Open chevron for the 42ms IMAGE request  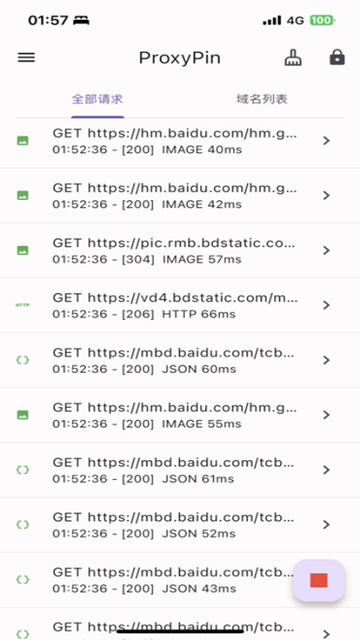click(326, 196)
